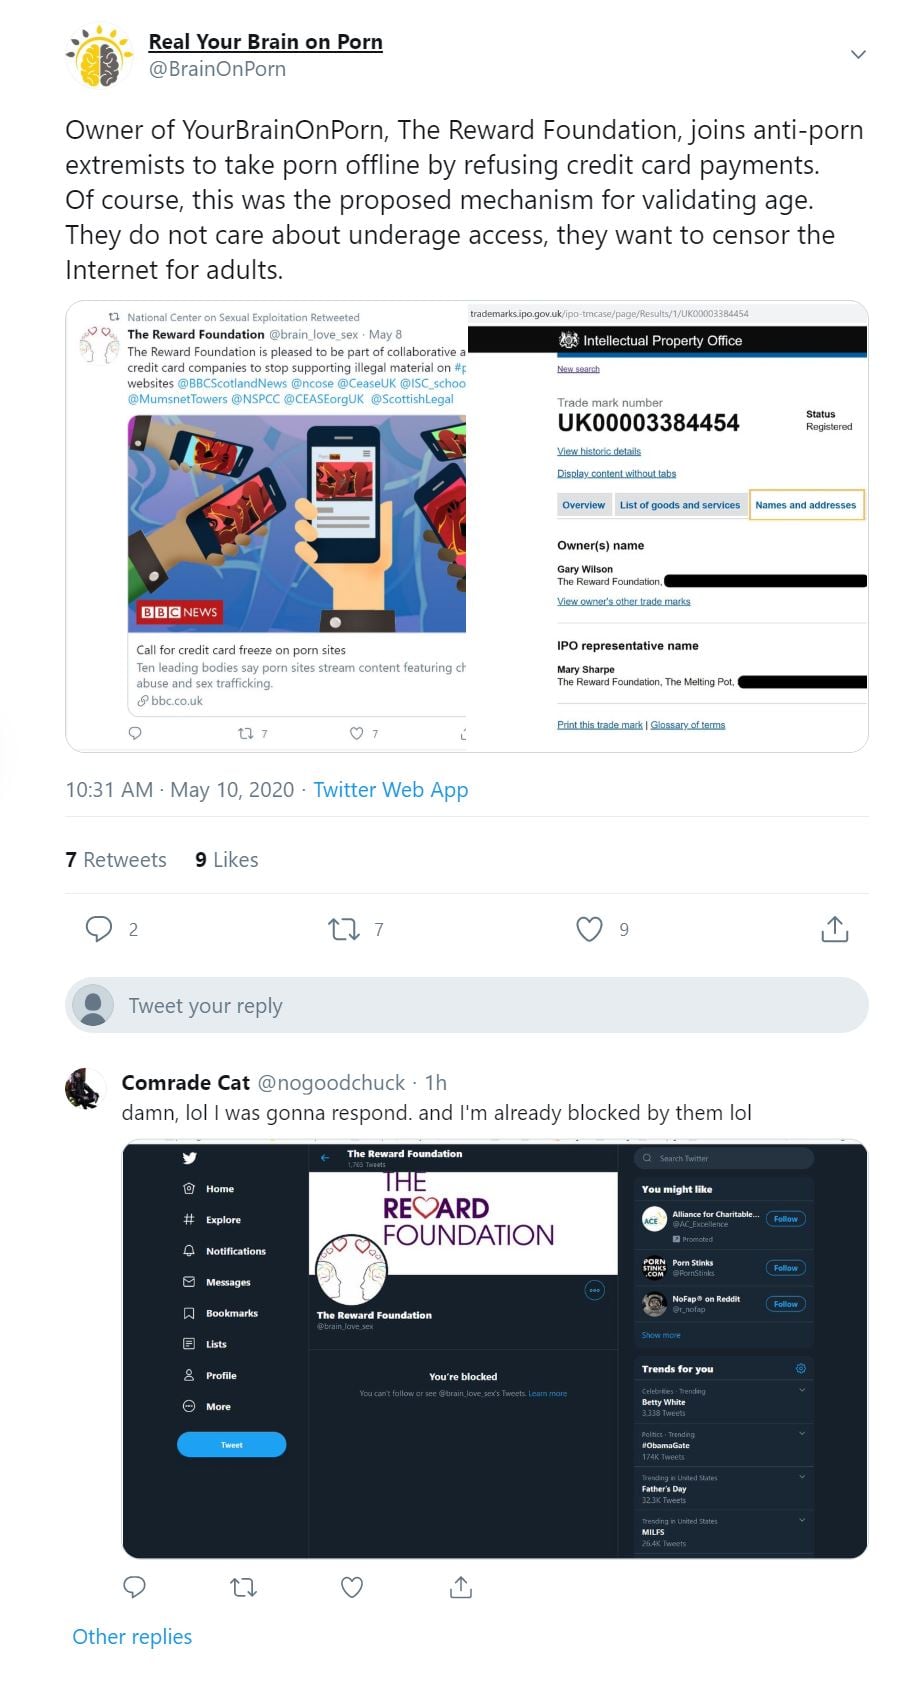The width and height of the screenshot is (914, 1681).
Task: Open Comrade Cat's profile avatar
Action: pos(85,1089)
